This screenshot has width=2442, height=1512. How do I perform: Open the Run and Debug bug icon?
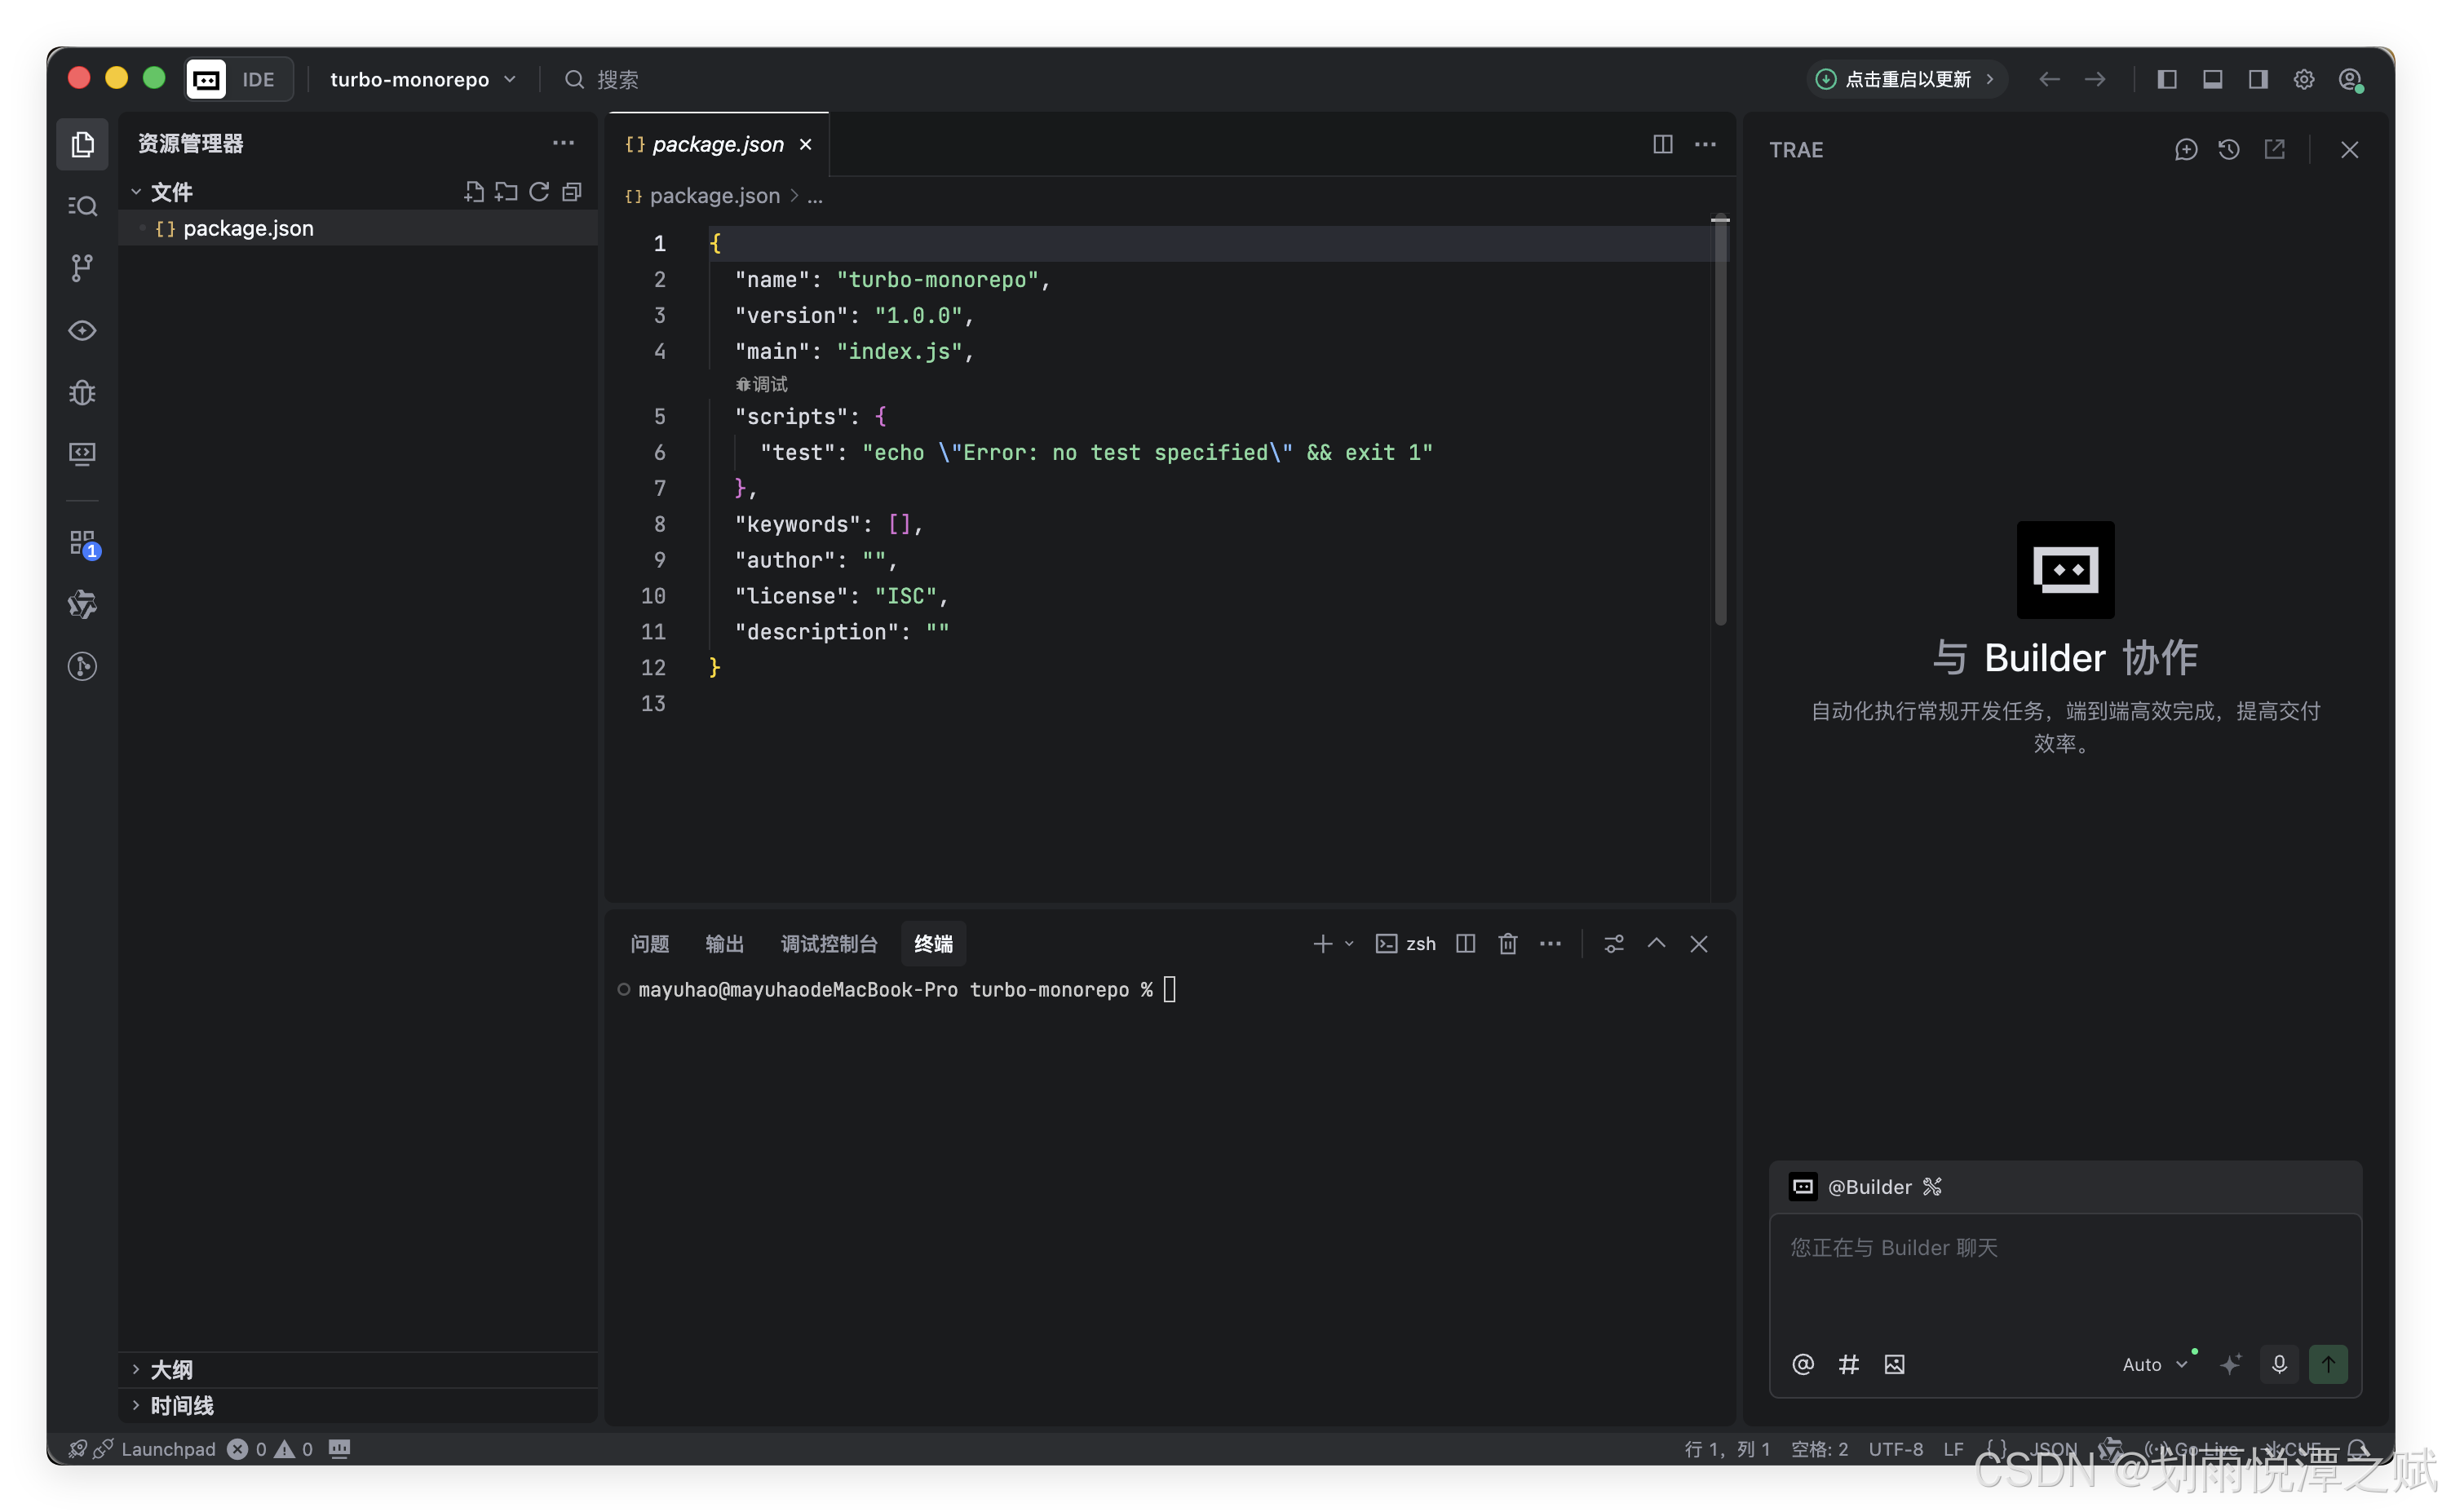point(82,392)
